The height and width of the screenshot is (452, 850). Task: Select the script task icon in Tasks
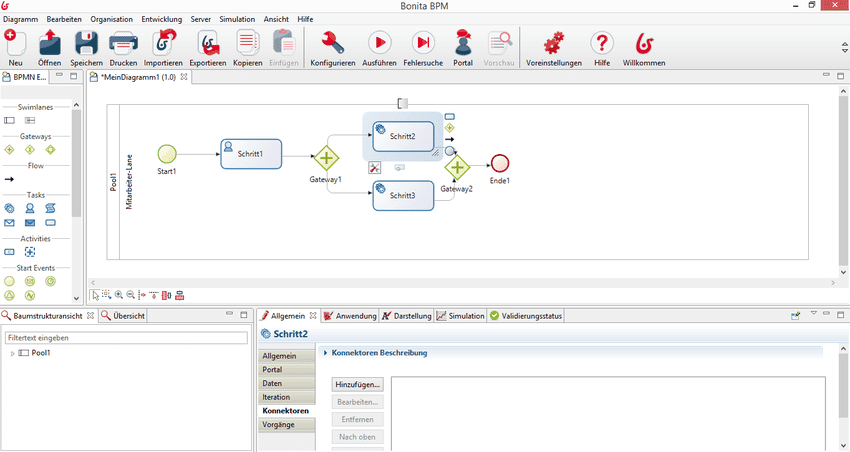click(50, 208)
